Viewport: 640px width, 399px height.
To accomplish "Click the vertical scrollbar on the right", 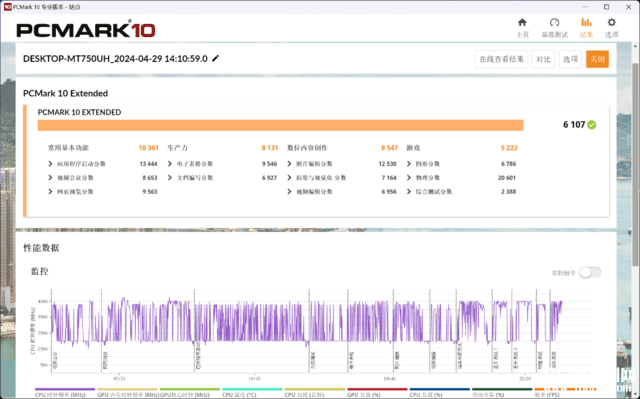I will pos(636,163).
